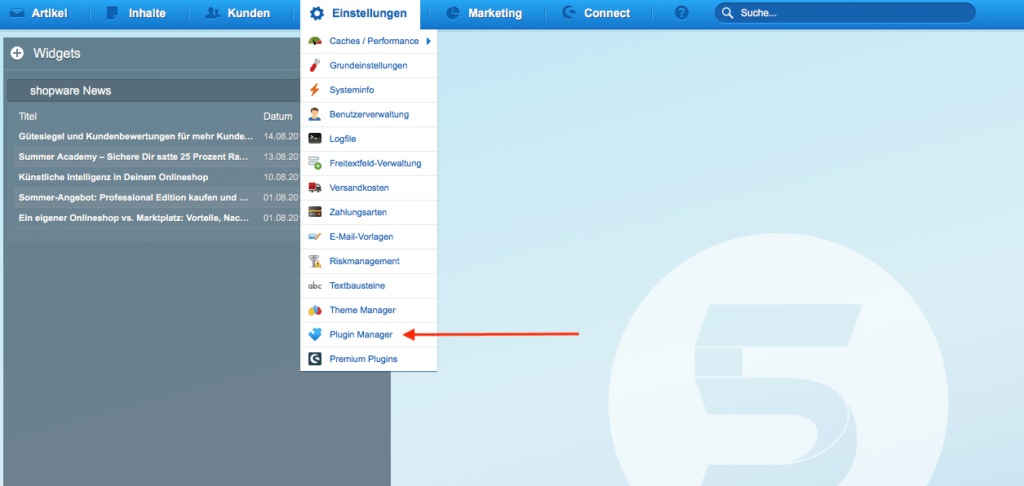The height and width of the screenshot is (486, 1024).
Task: Click the Inhalte document icon
Action: click(x=113, y=13)
